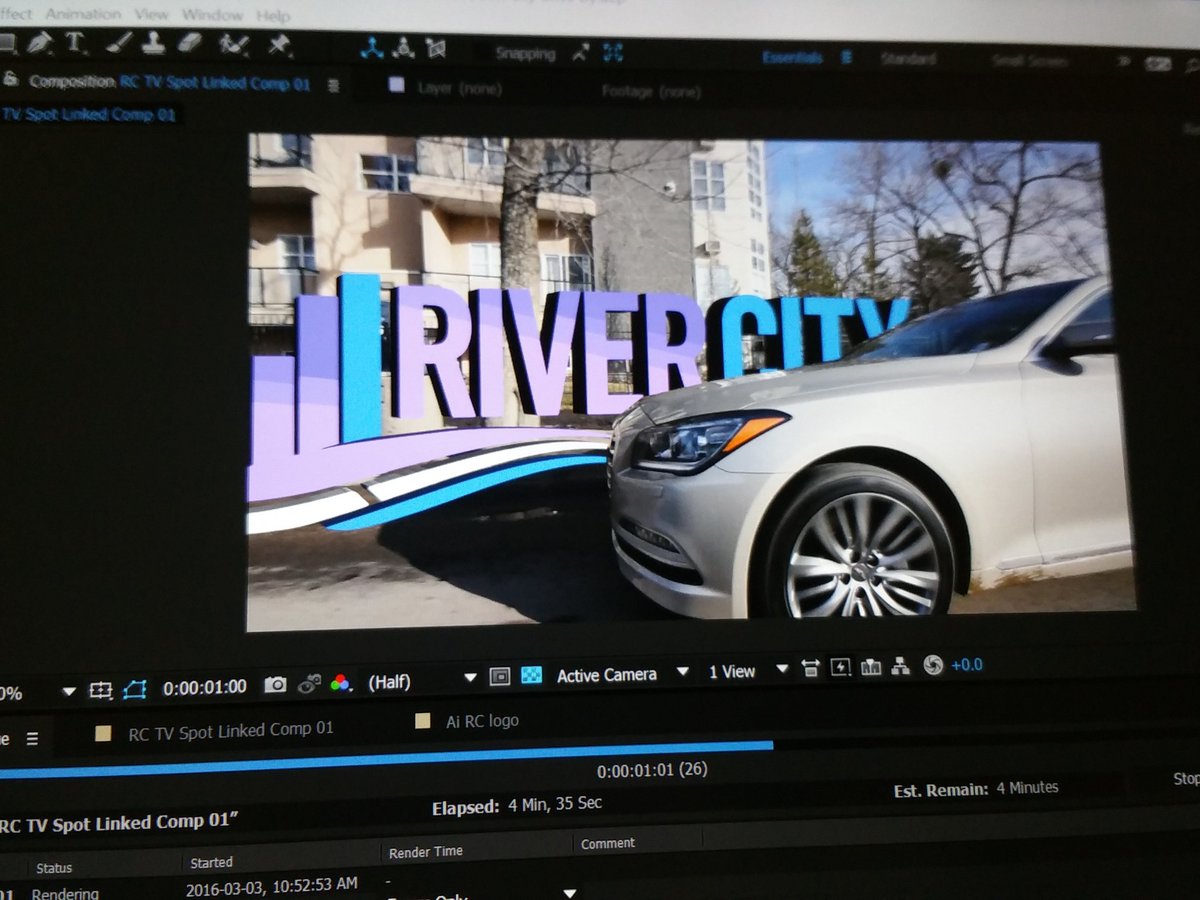Select the Eraser tool
1200x900 pixels.
[190, 43]
